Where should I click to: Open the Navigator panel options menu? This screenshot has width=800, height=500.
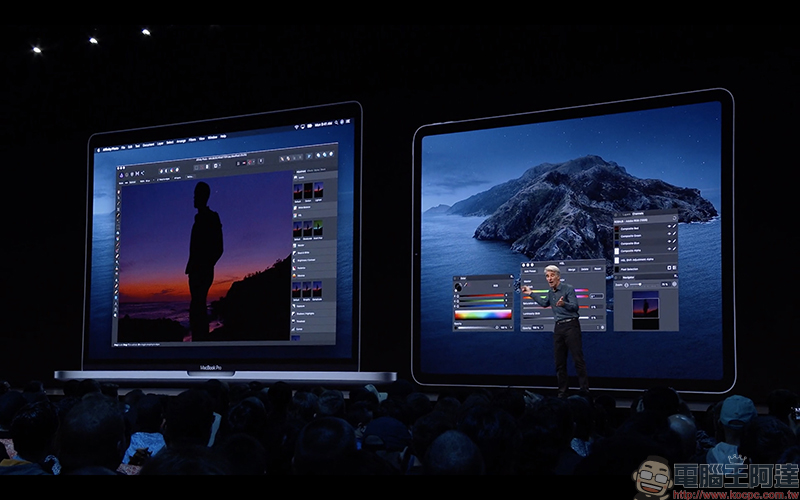[x=676, y=276]
